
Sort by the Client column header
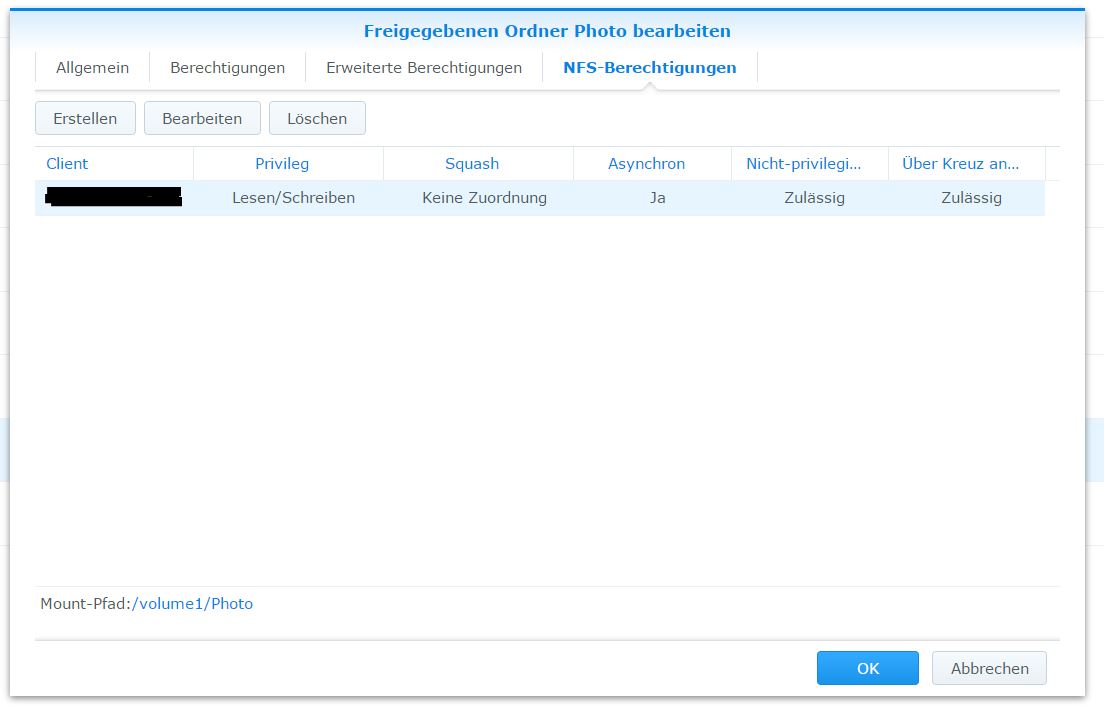point(67,163)
